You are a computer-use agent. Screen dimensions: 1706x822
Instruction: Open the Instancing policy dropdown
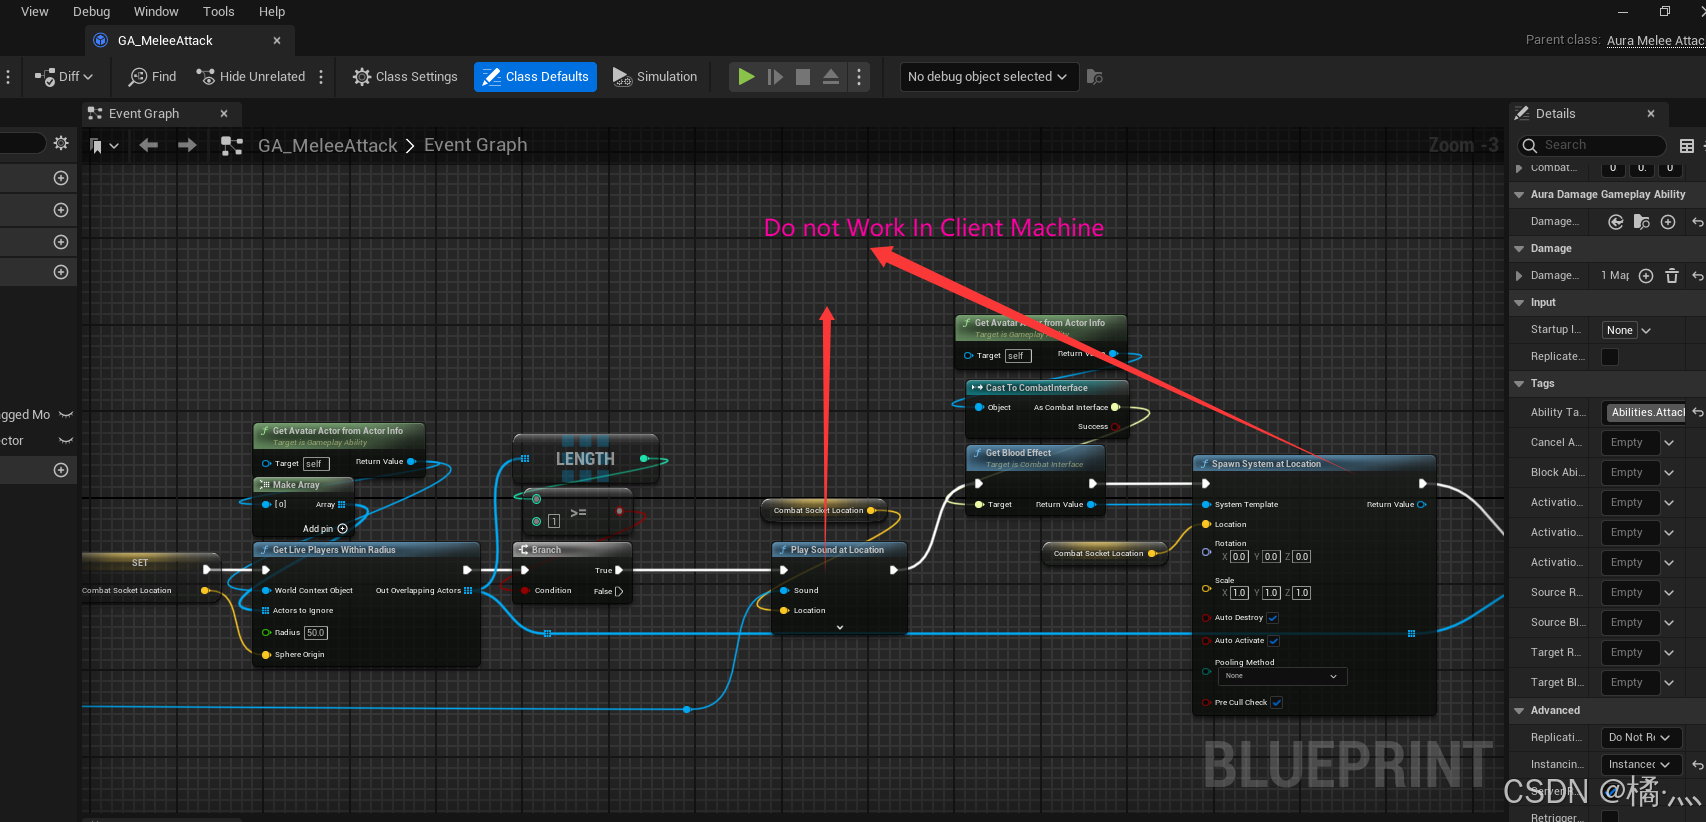pyautogui.click(x=1640, y=764)
